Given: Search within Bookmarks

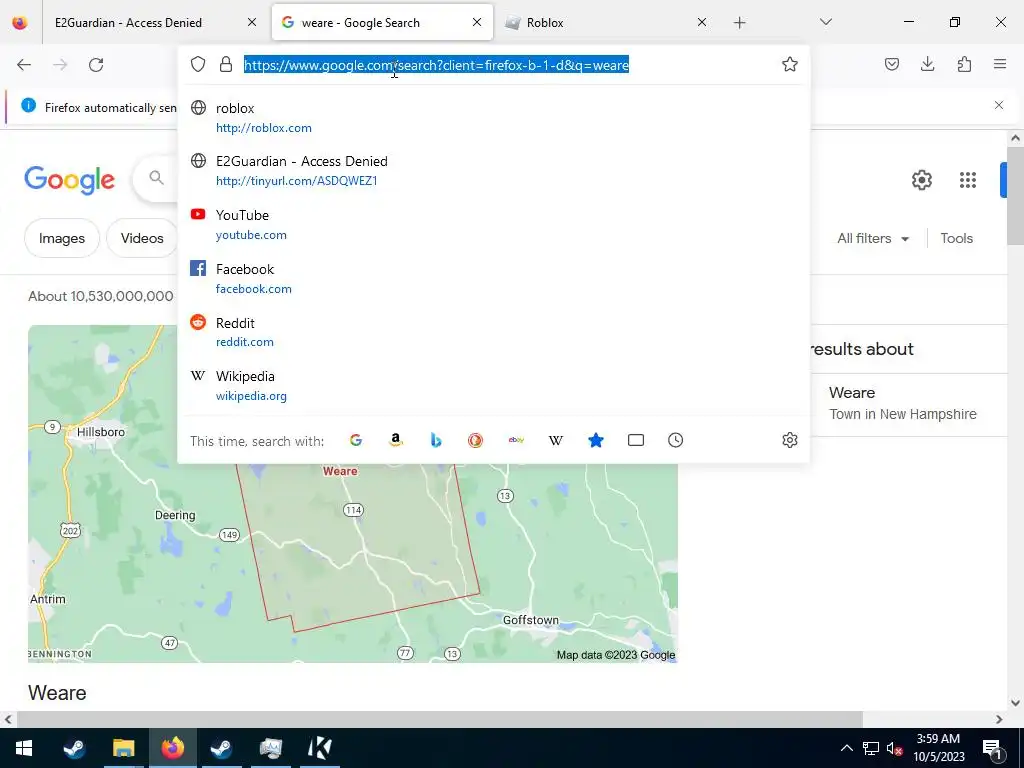Looking at the screenshot, I should click(596, 440).
